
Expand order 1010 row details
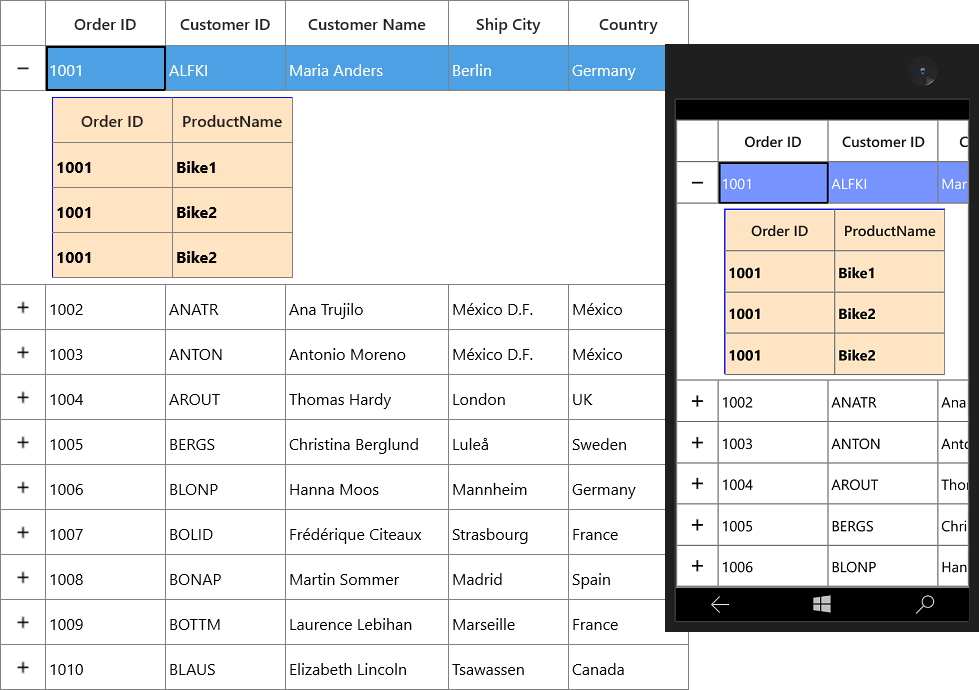(x=23, y=667)
